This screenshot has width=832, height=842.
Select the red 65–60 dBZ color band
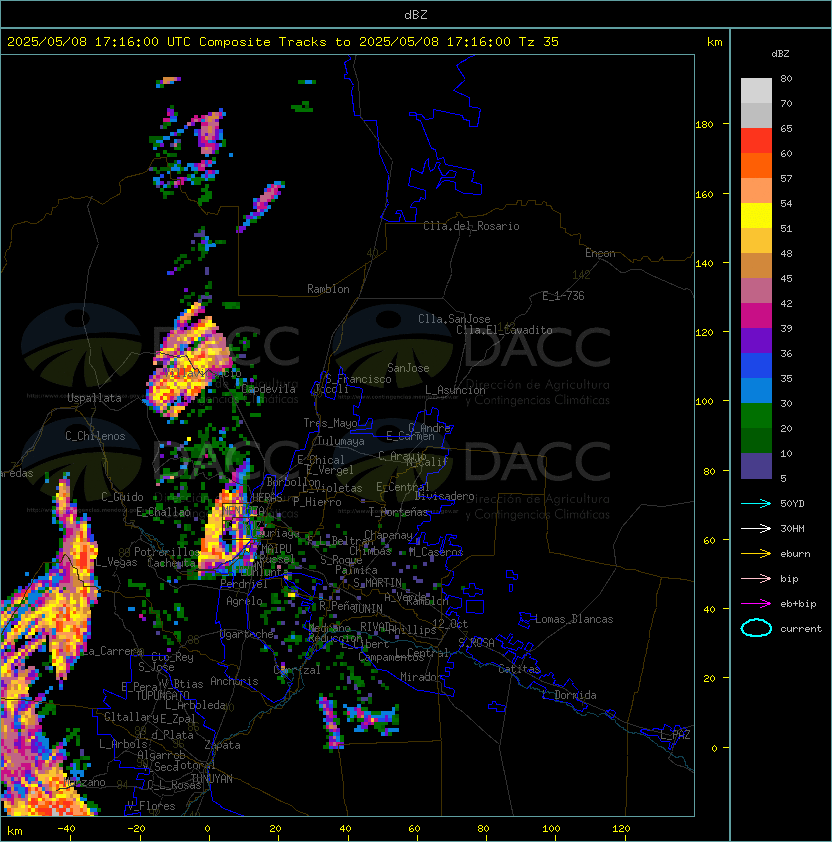tap(756, 141)
